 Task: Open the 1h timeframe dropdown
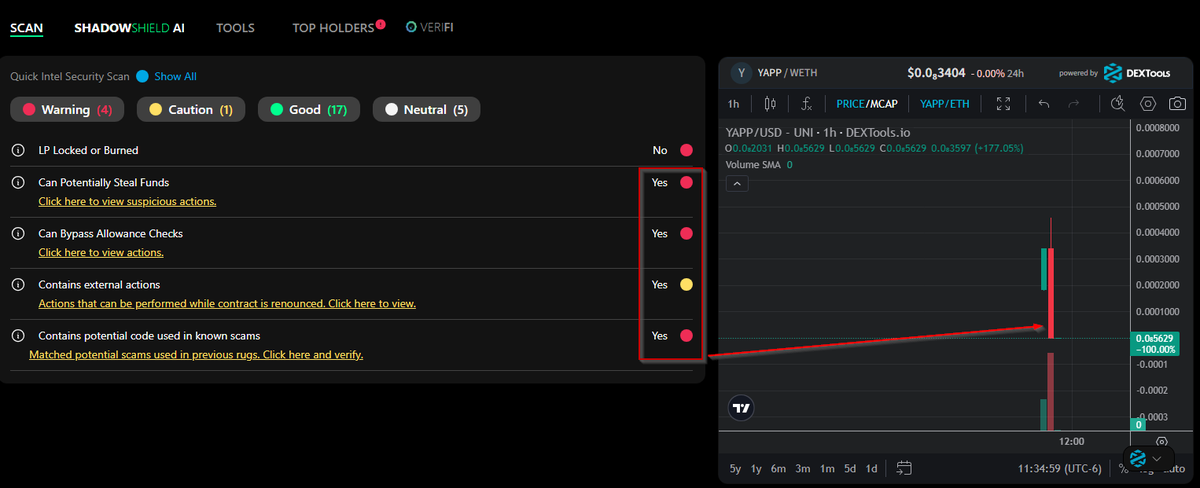coord(734,104)
